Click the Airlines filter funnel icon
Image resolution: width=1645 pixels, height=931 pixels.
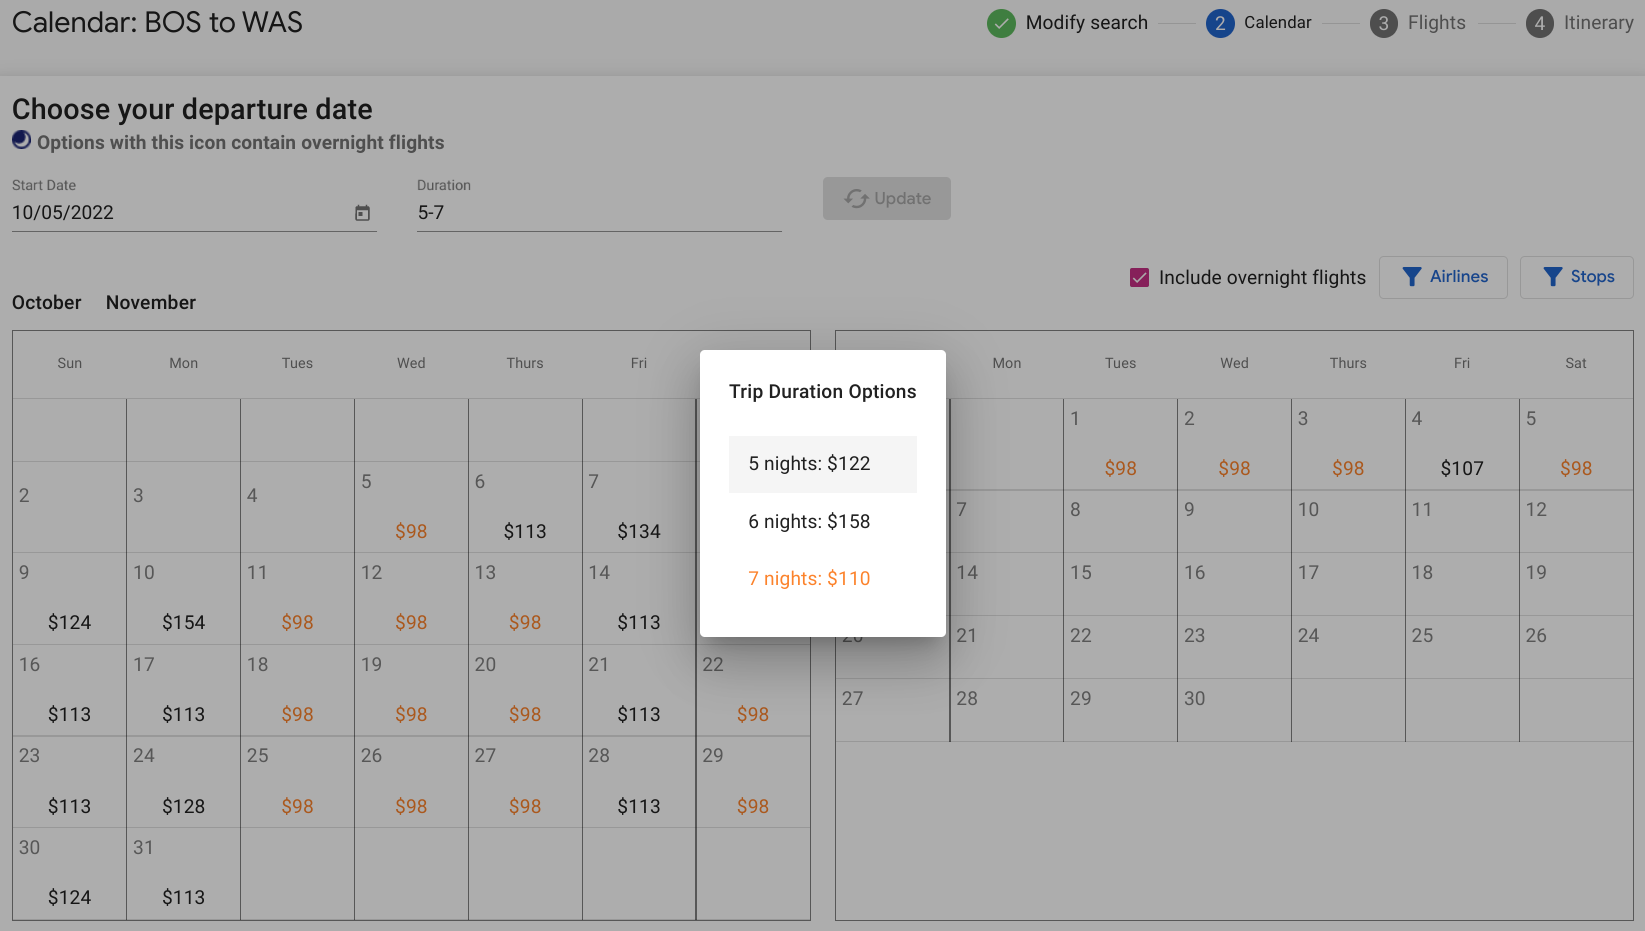1412,277
